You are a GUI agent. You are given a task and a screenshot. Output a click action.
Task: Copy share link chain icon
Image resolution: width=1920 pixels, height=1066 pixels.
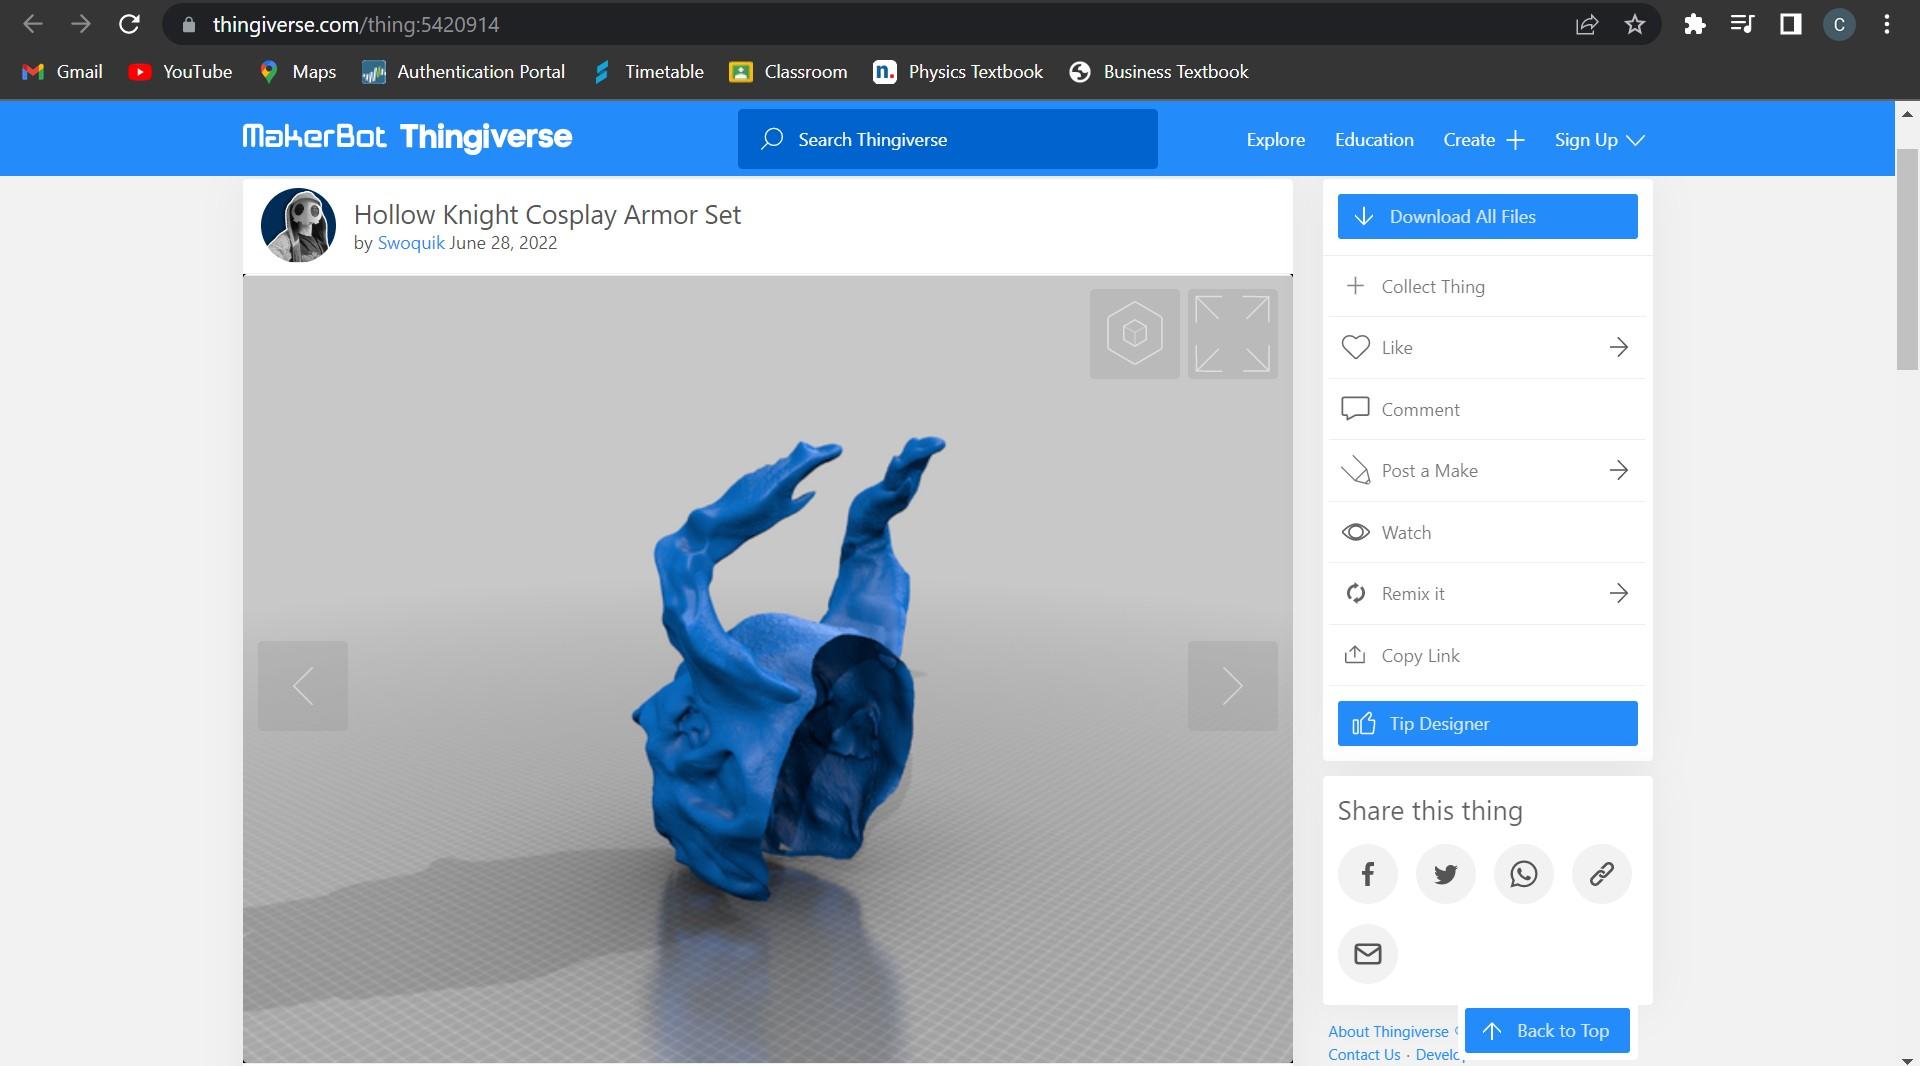pyautogui.click(x=1601, y=874)
